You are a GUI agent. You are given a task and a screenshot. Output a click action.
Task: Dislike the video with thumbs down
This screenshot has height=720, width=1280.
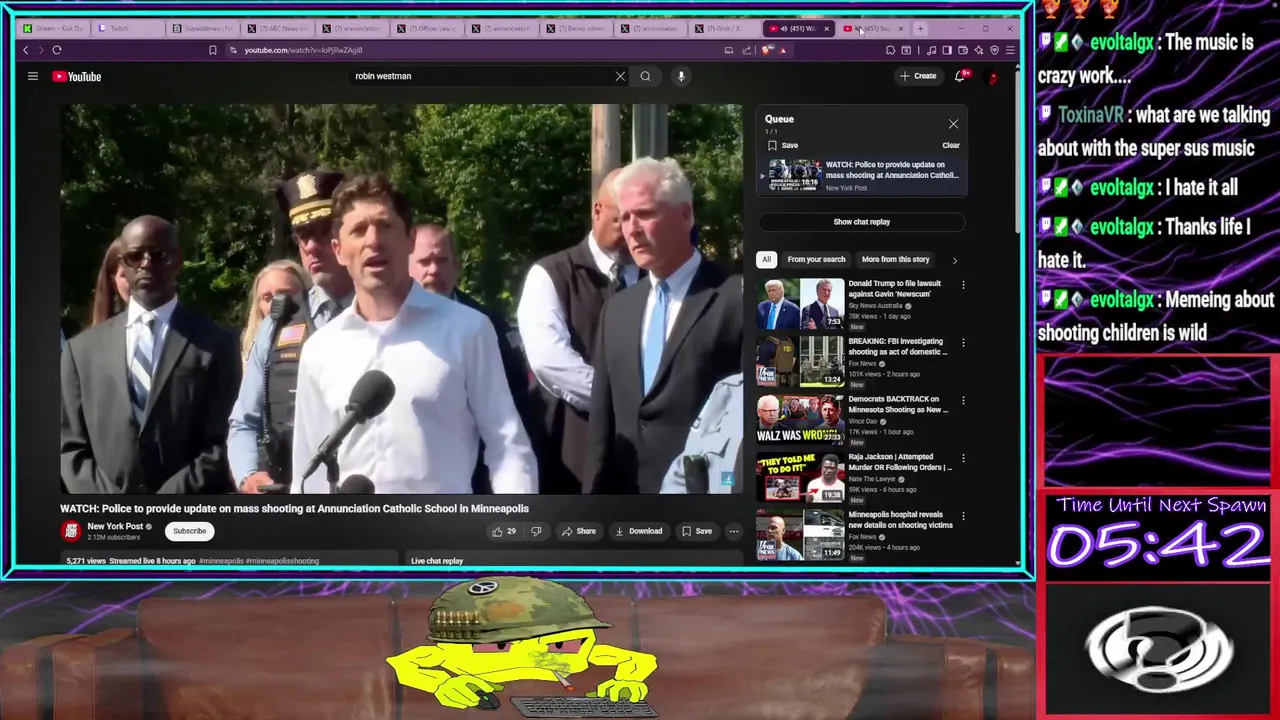pos(536,531)
